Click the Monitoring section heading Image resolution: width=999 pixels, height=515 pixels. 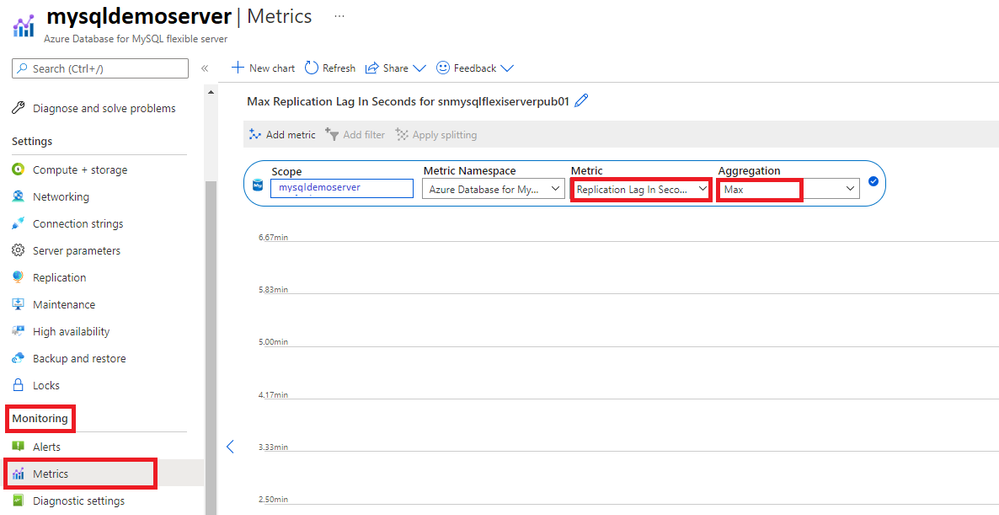click(40, 418)
